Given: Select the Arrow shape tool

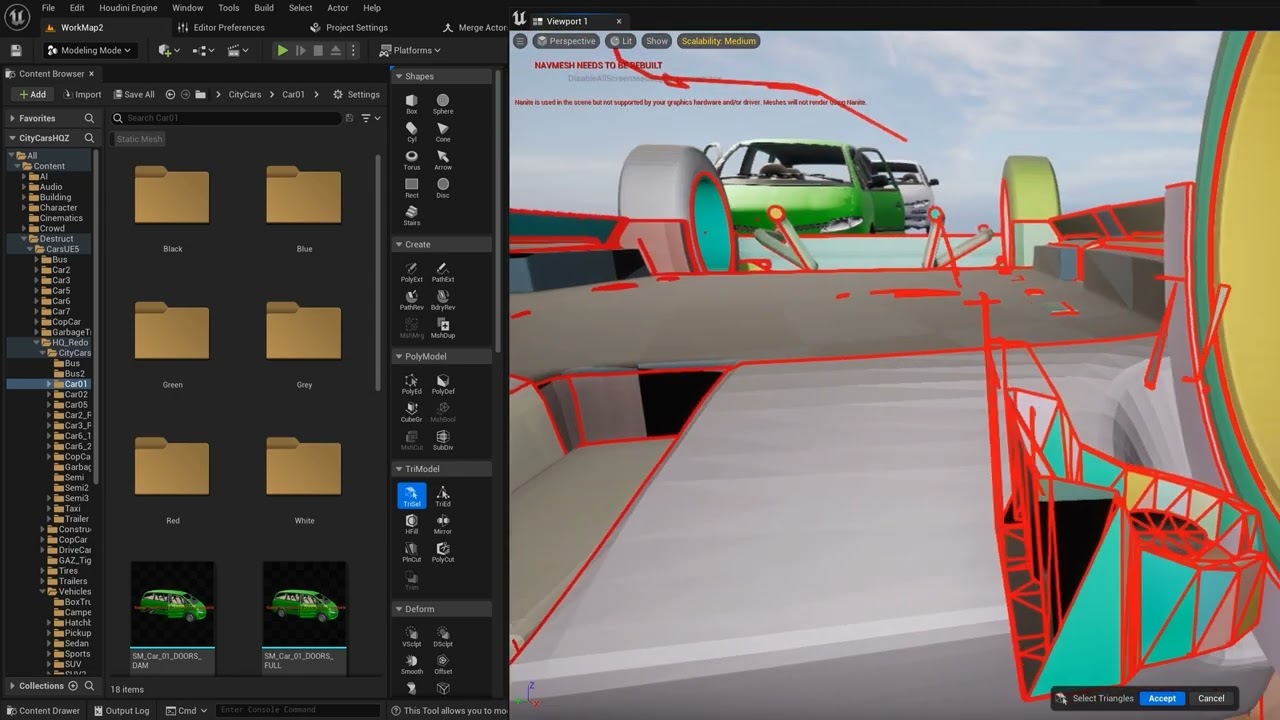Looking at the screenshot, I should point(443,160).
